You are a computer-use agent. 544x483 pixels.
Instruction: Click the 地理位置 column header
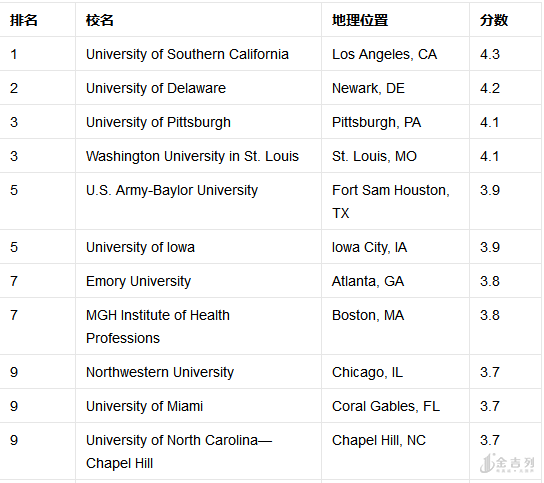[360, 20]
